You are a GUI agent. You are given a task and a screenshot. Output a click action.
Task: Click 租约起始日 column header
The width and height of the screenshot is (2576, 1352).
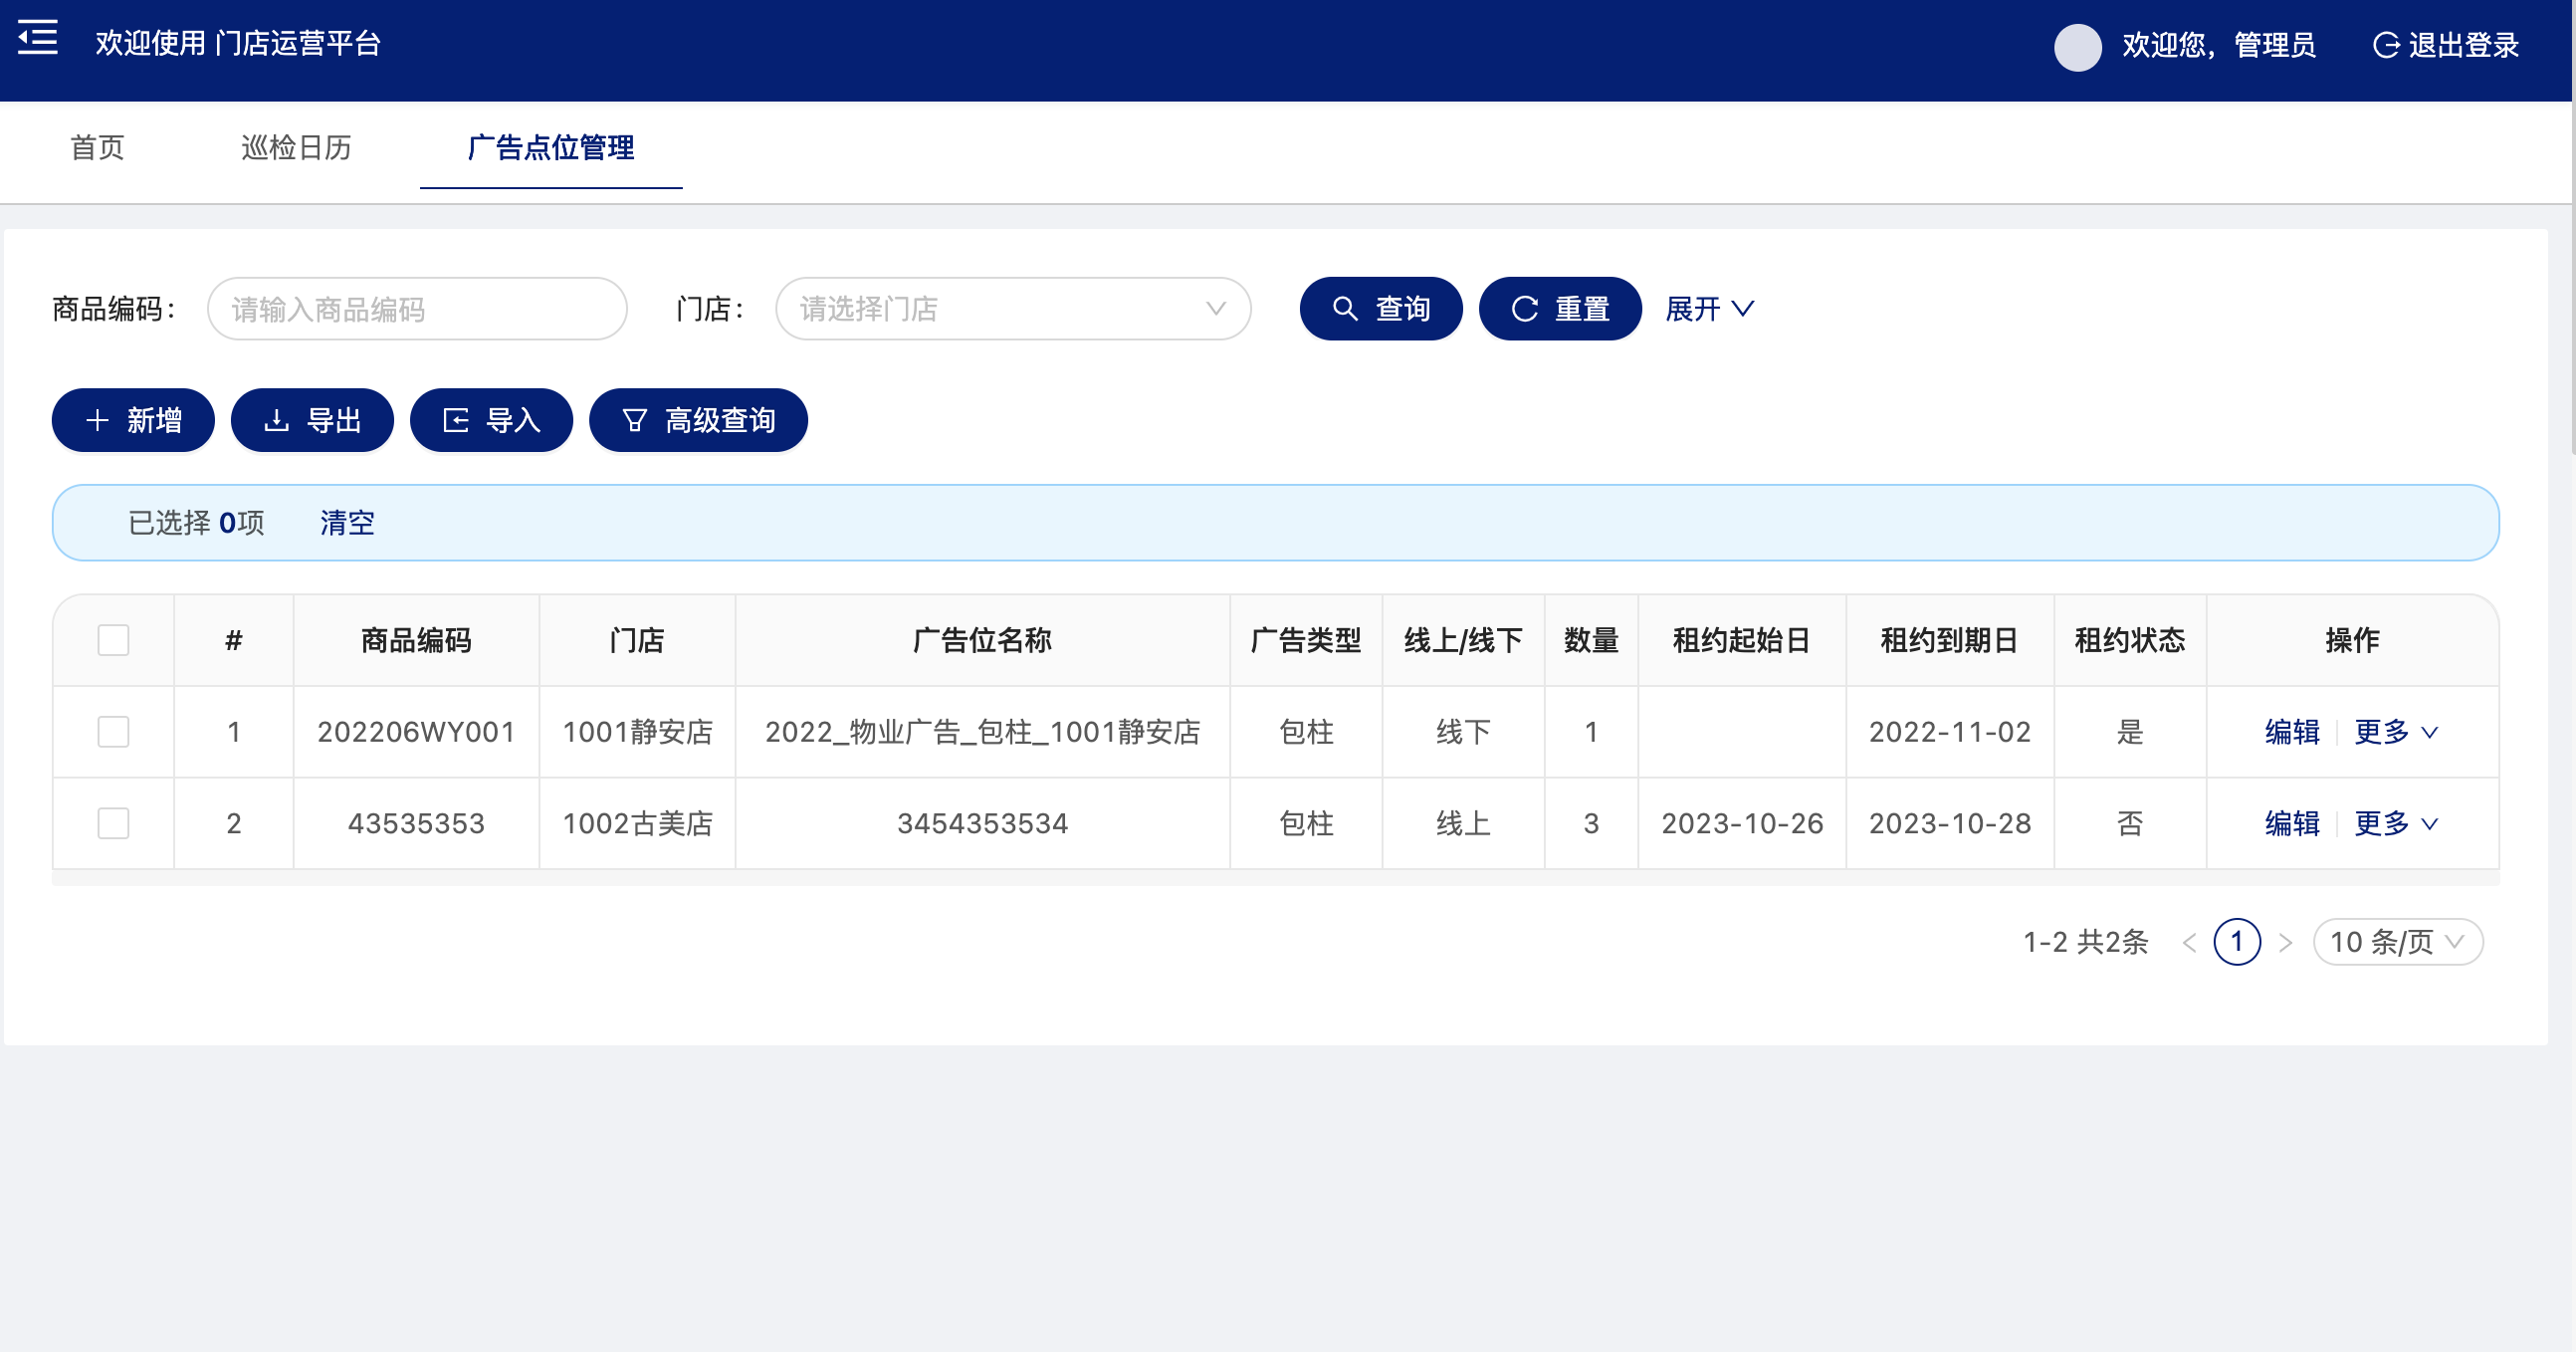click(1742, 640)
